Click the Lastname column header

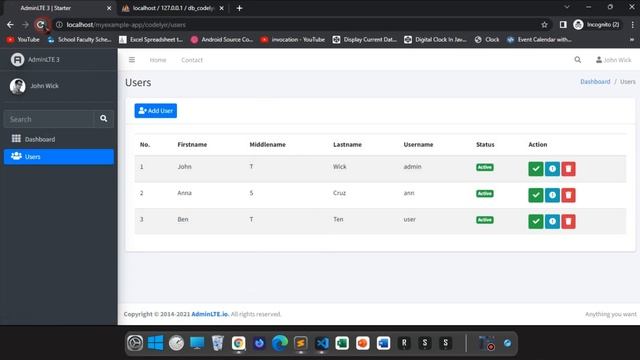pos(347,144)
